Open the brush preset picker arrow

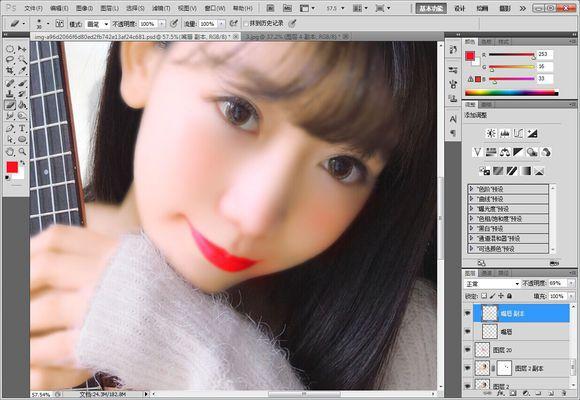coord(48,24)
